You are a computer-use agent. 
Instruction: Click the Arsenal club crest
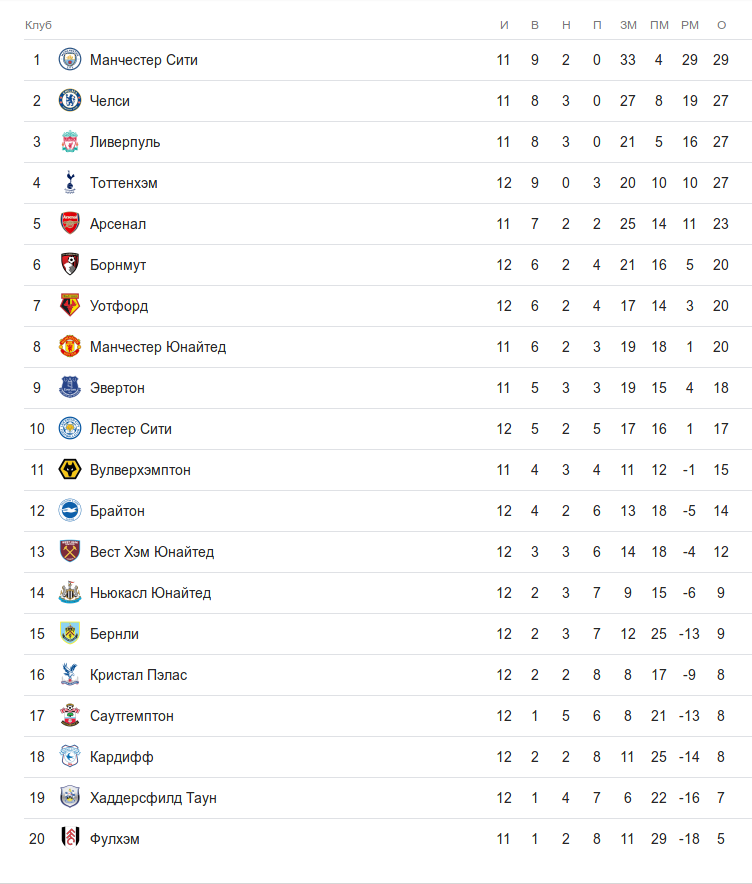tap(70, 224)
